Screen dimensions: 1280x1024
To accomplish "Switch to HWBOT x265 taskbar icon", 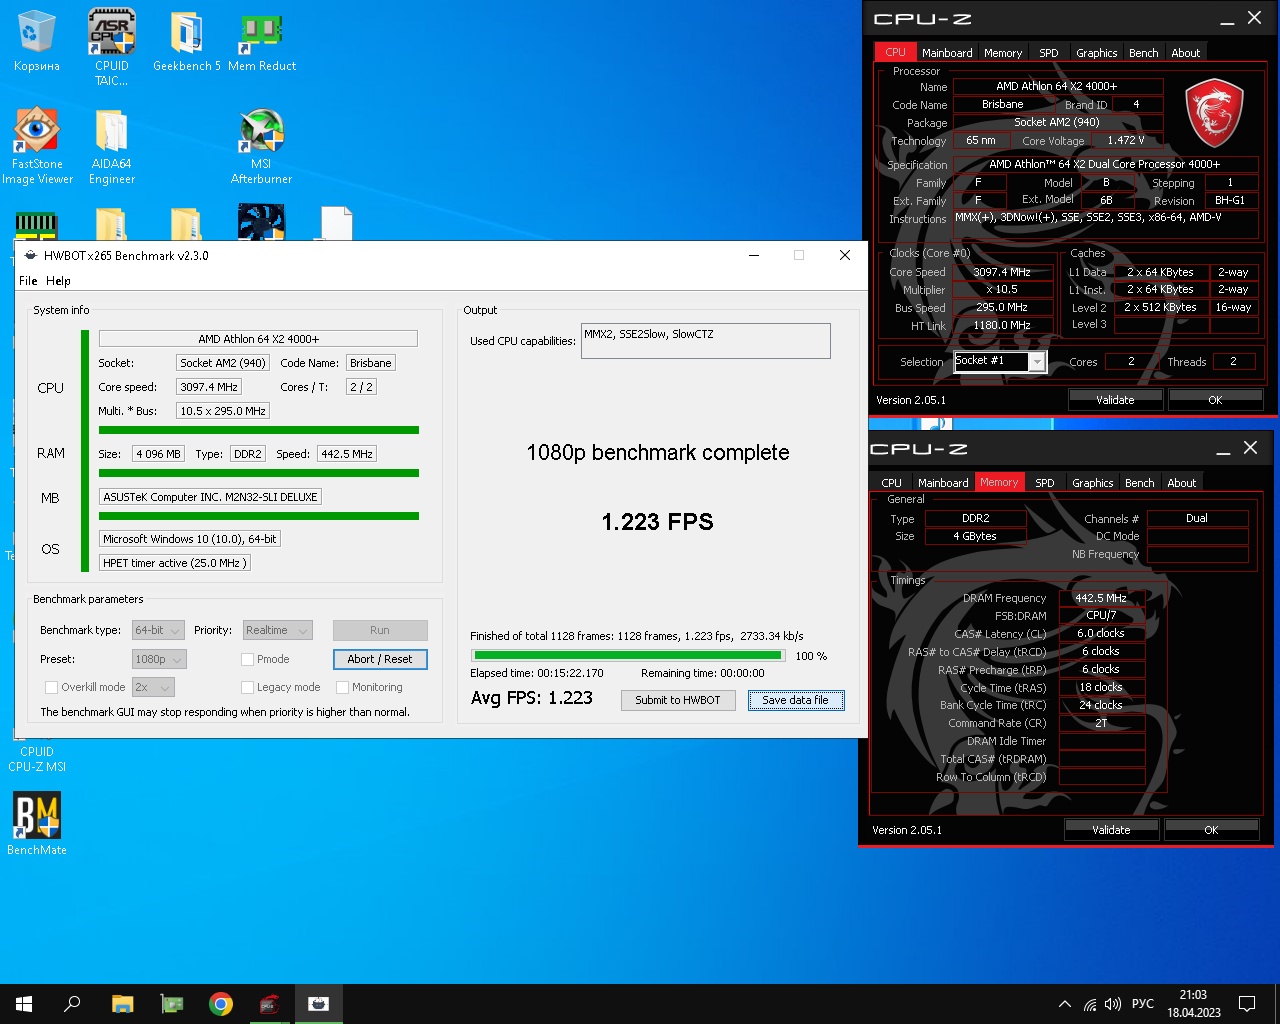I will 318,1004.
